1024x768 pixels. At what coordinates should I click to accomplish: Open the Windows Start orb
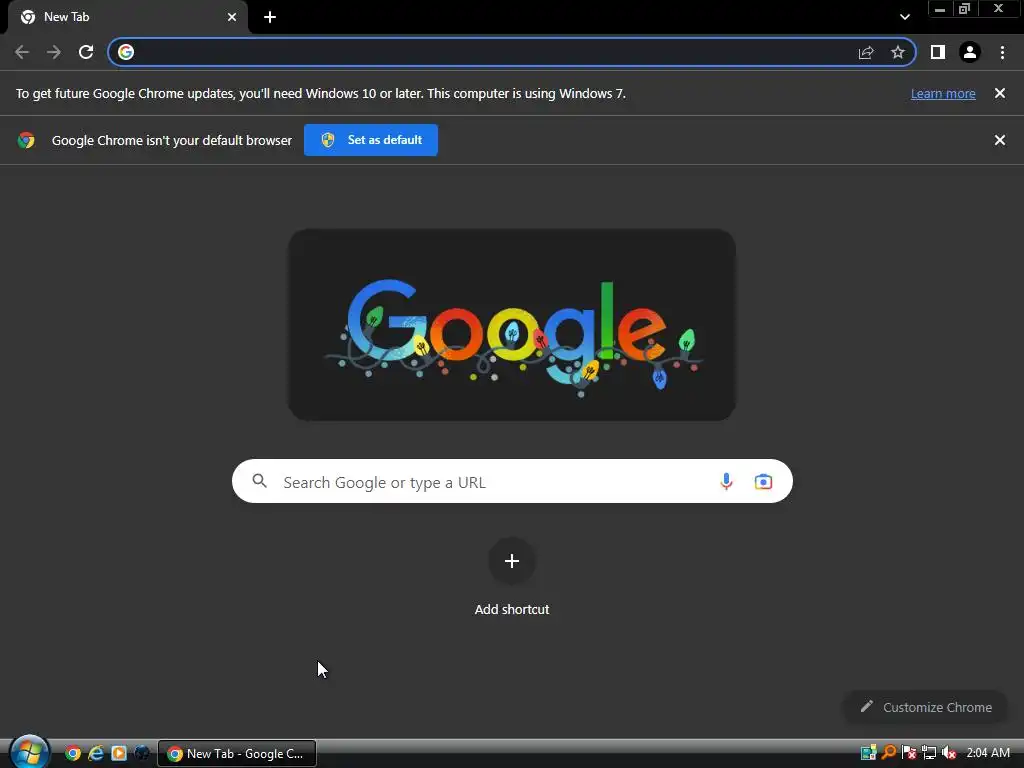tap(29, 752)
